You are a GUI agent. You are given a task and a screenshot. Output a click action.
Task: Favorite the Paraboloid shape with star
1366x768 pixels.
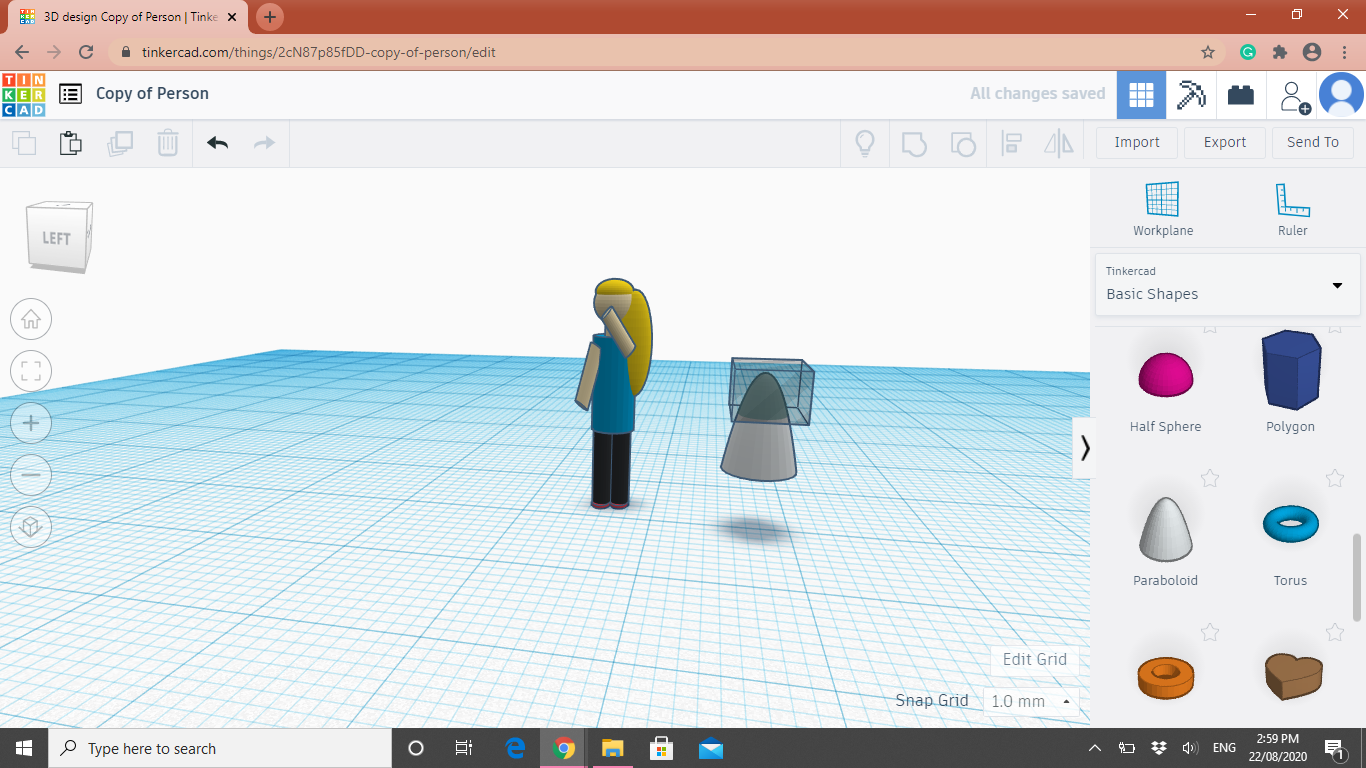1210,478
